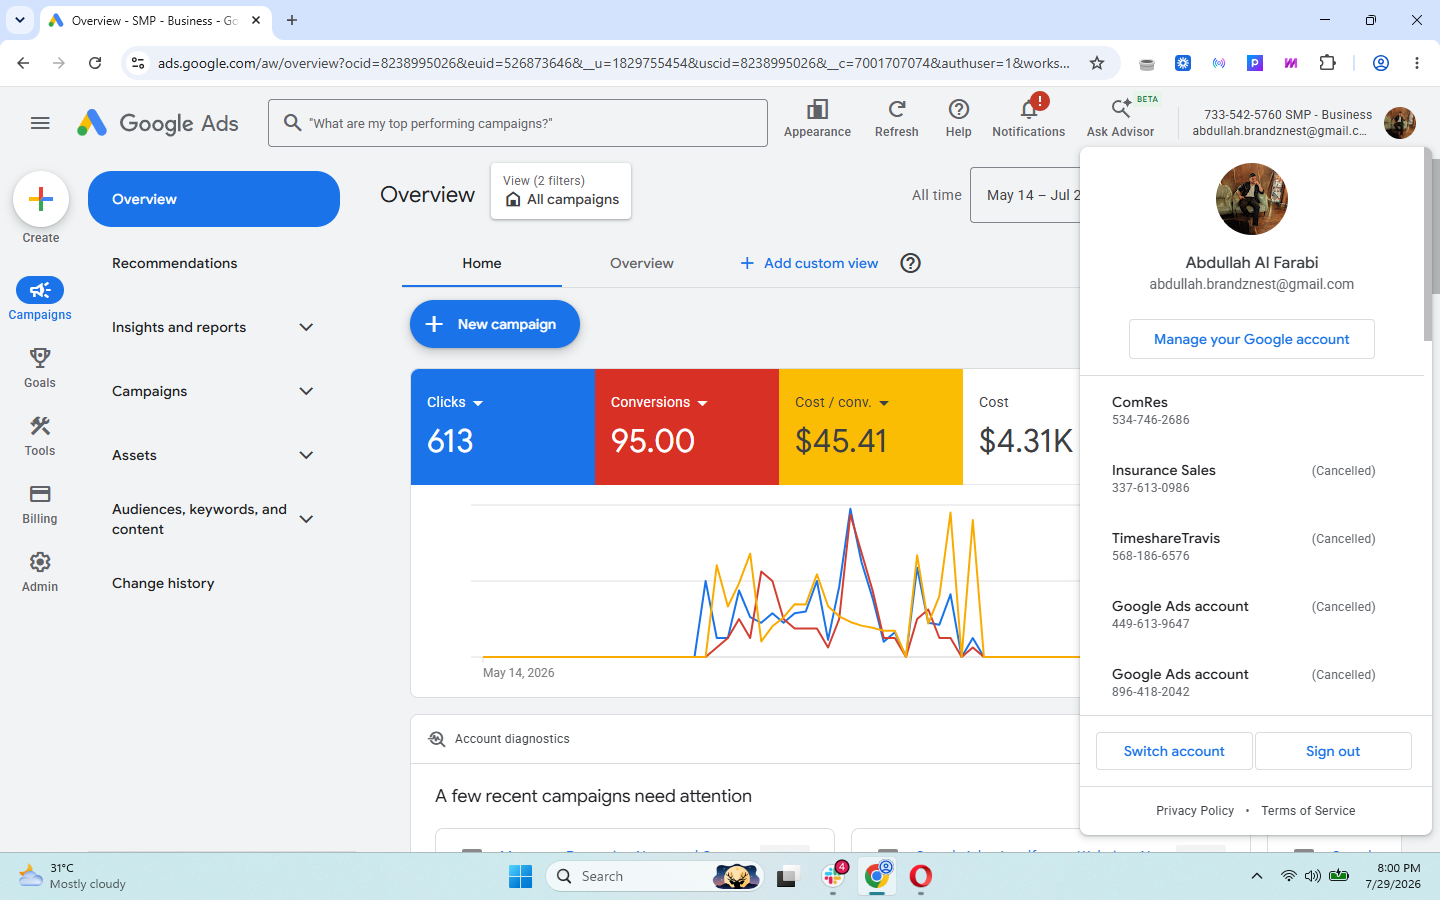
Task: Go back to the previous page
Action: [x=23, y=63]
